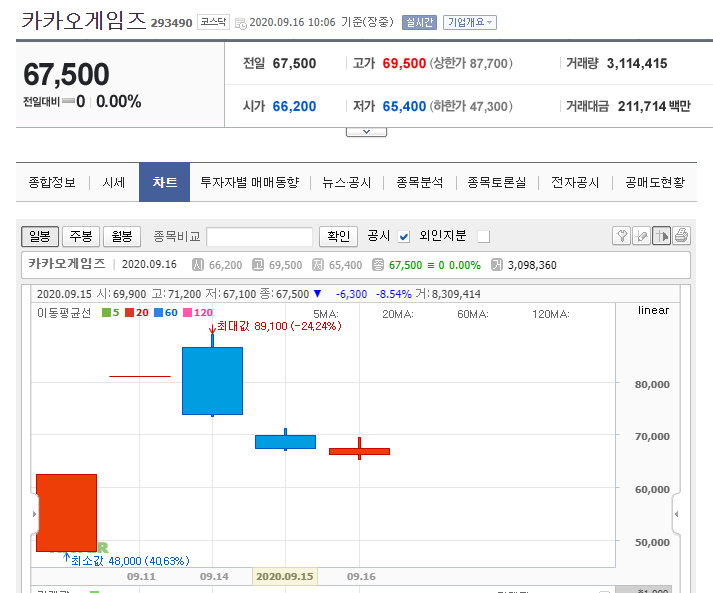Click the calendar clock icon beside date

[x=241, y=23]
